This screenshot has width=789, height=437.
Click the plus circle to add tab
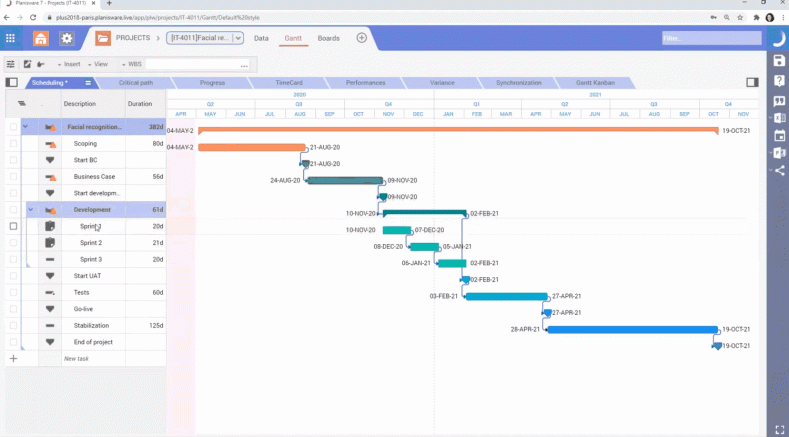361,38
